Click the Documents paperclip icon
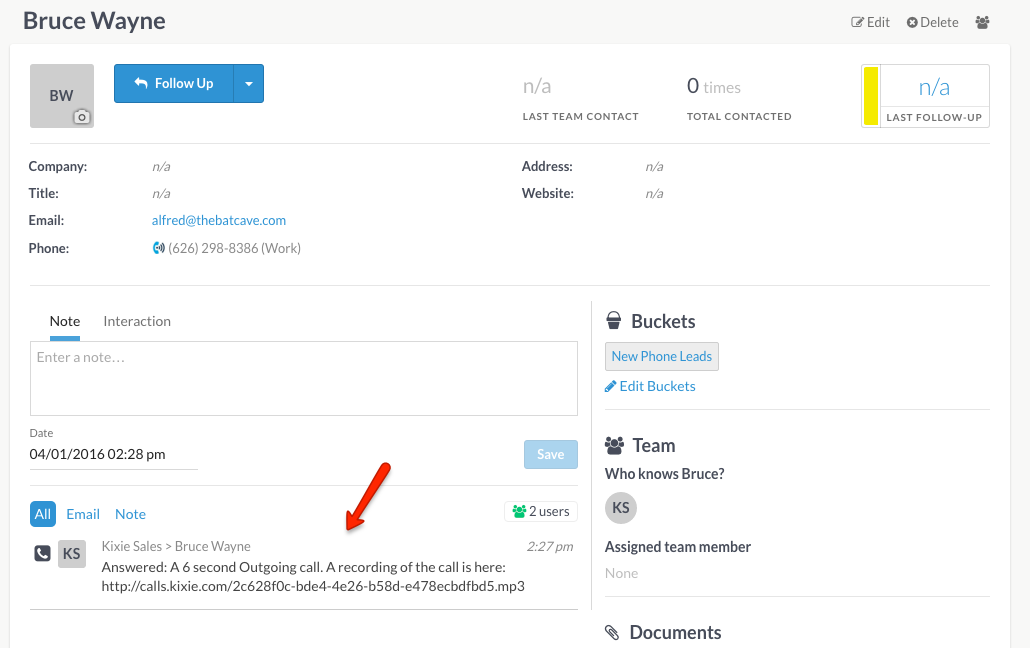The width and height of the screenshot is (1030, 648). pyautogui.click(x=612, y=632)
